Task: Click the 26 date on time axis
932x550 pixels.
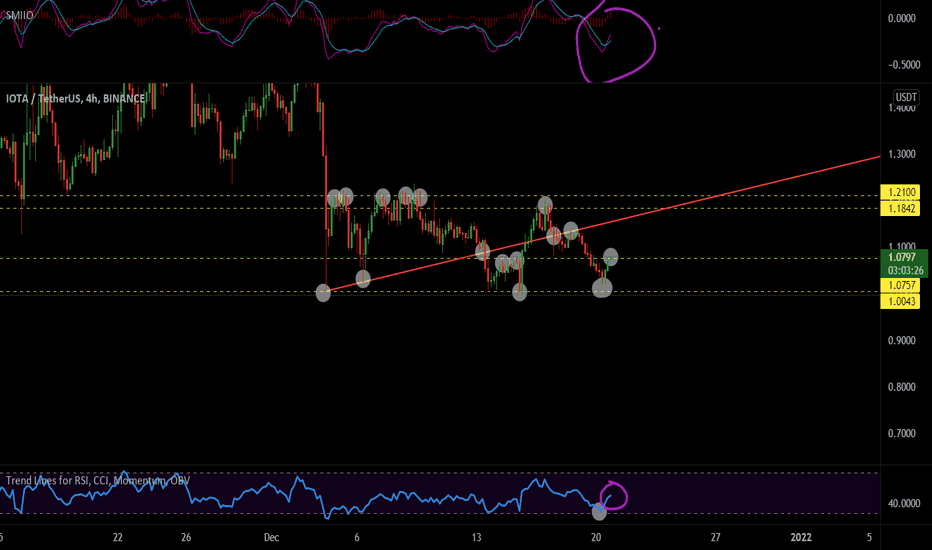Action: tap(186, 538)
